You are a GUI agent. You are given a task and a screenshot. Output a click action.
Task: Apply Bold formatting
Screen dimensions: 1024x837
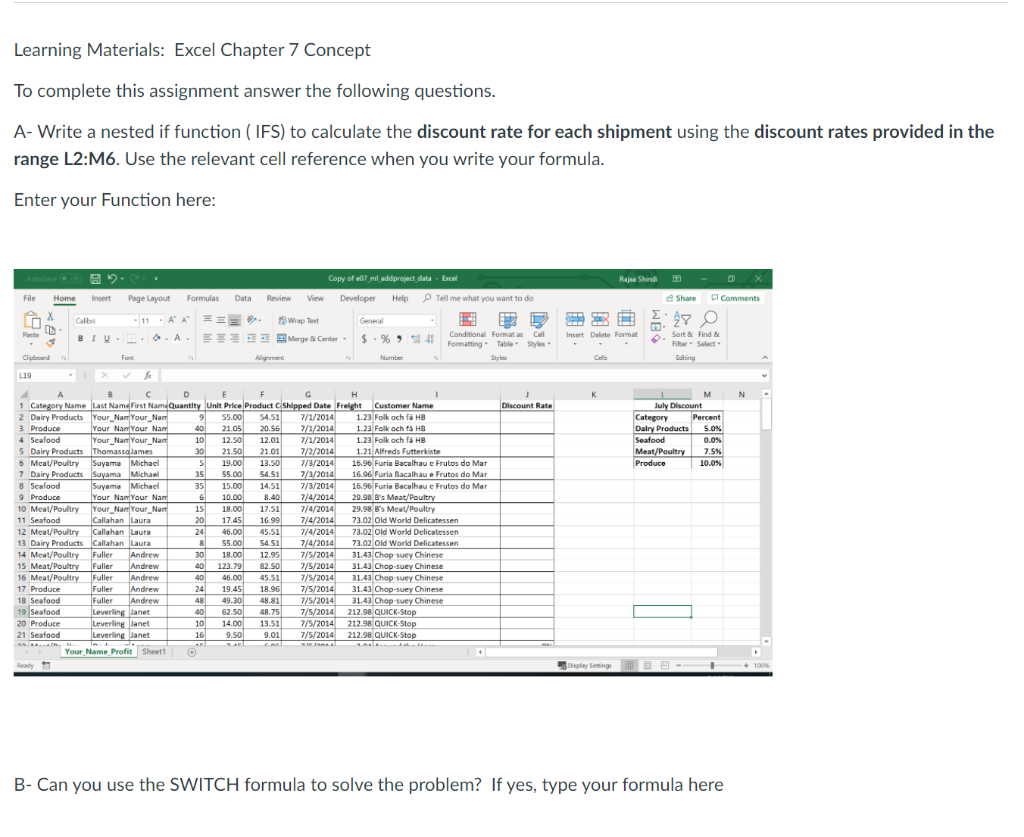tap(80, 338)
